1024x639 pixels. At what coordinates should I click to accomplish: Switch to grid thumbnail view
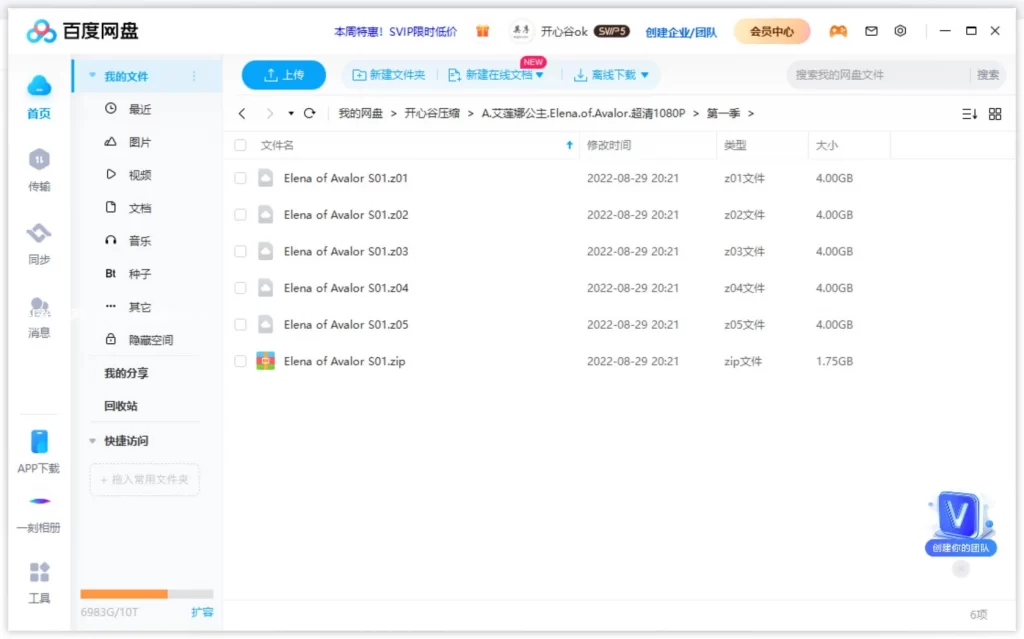coord(995,114)
